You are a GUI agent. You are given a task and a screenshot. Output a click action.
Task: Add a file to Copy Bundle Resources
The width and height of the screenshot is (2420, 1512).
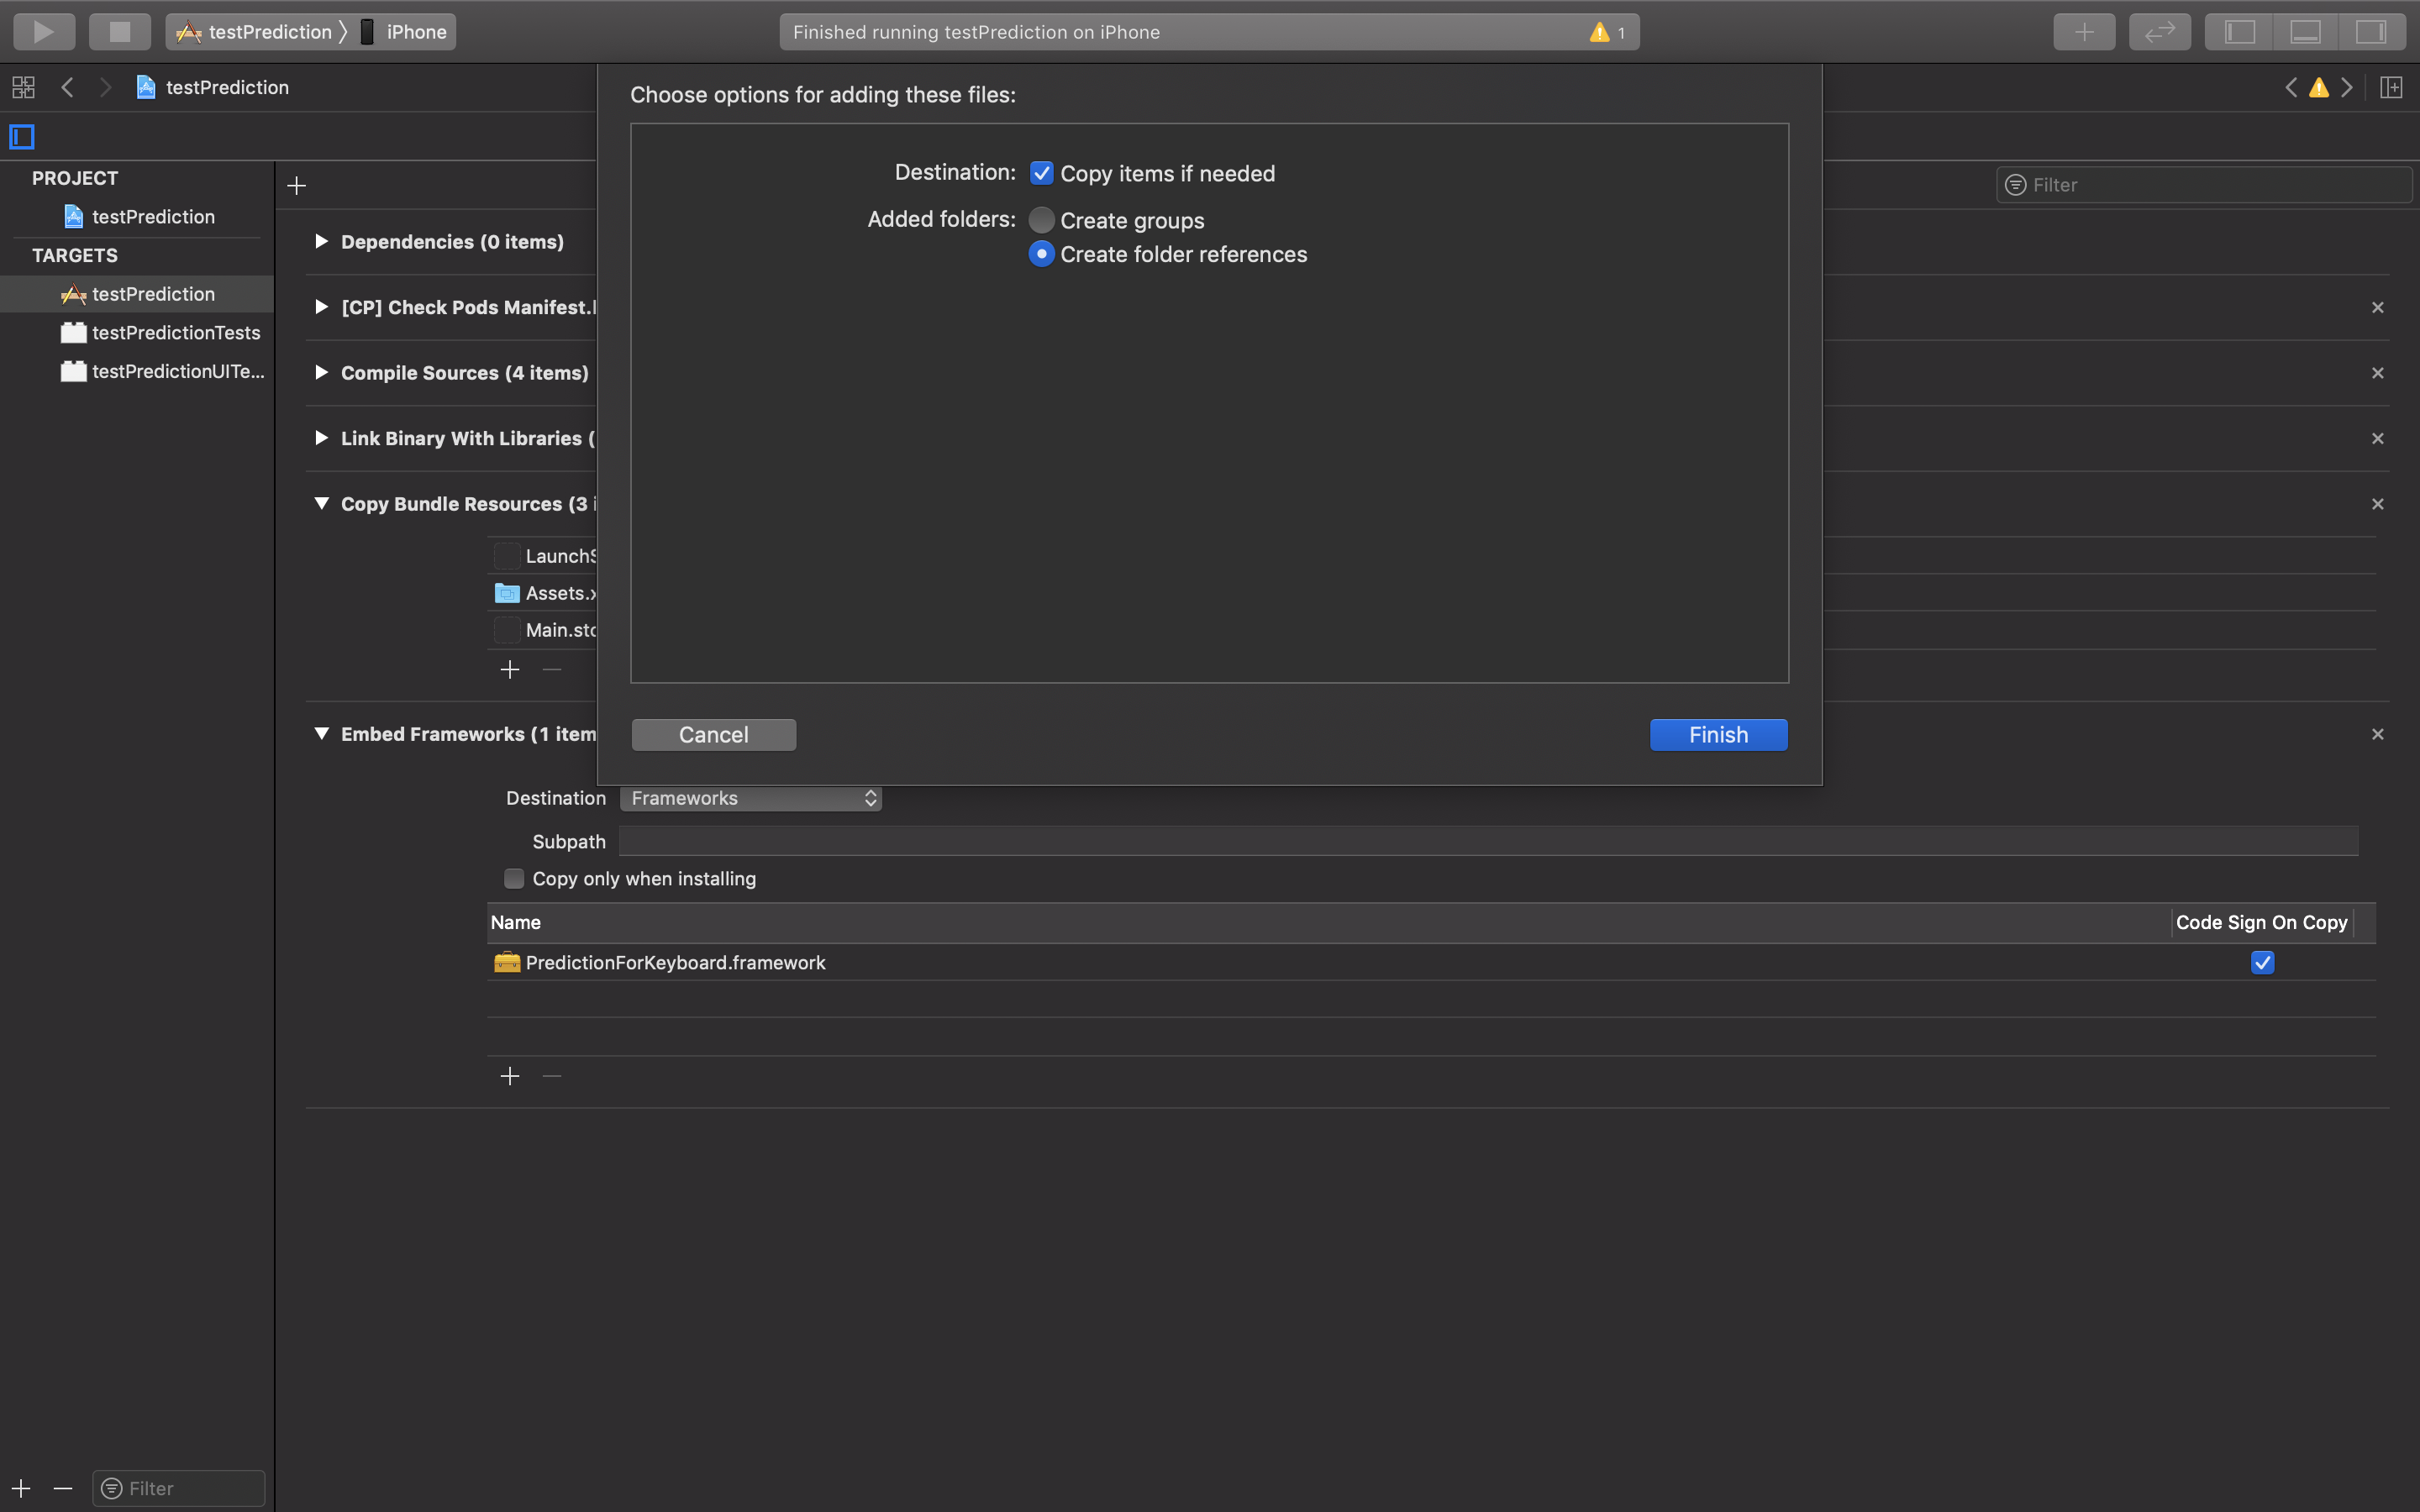[x=510, y=669]
